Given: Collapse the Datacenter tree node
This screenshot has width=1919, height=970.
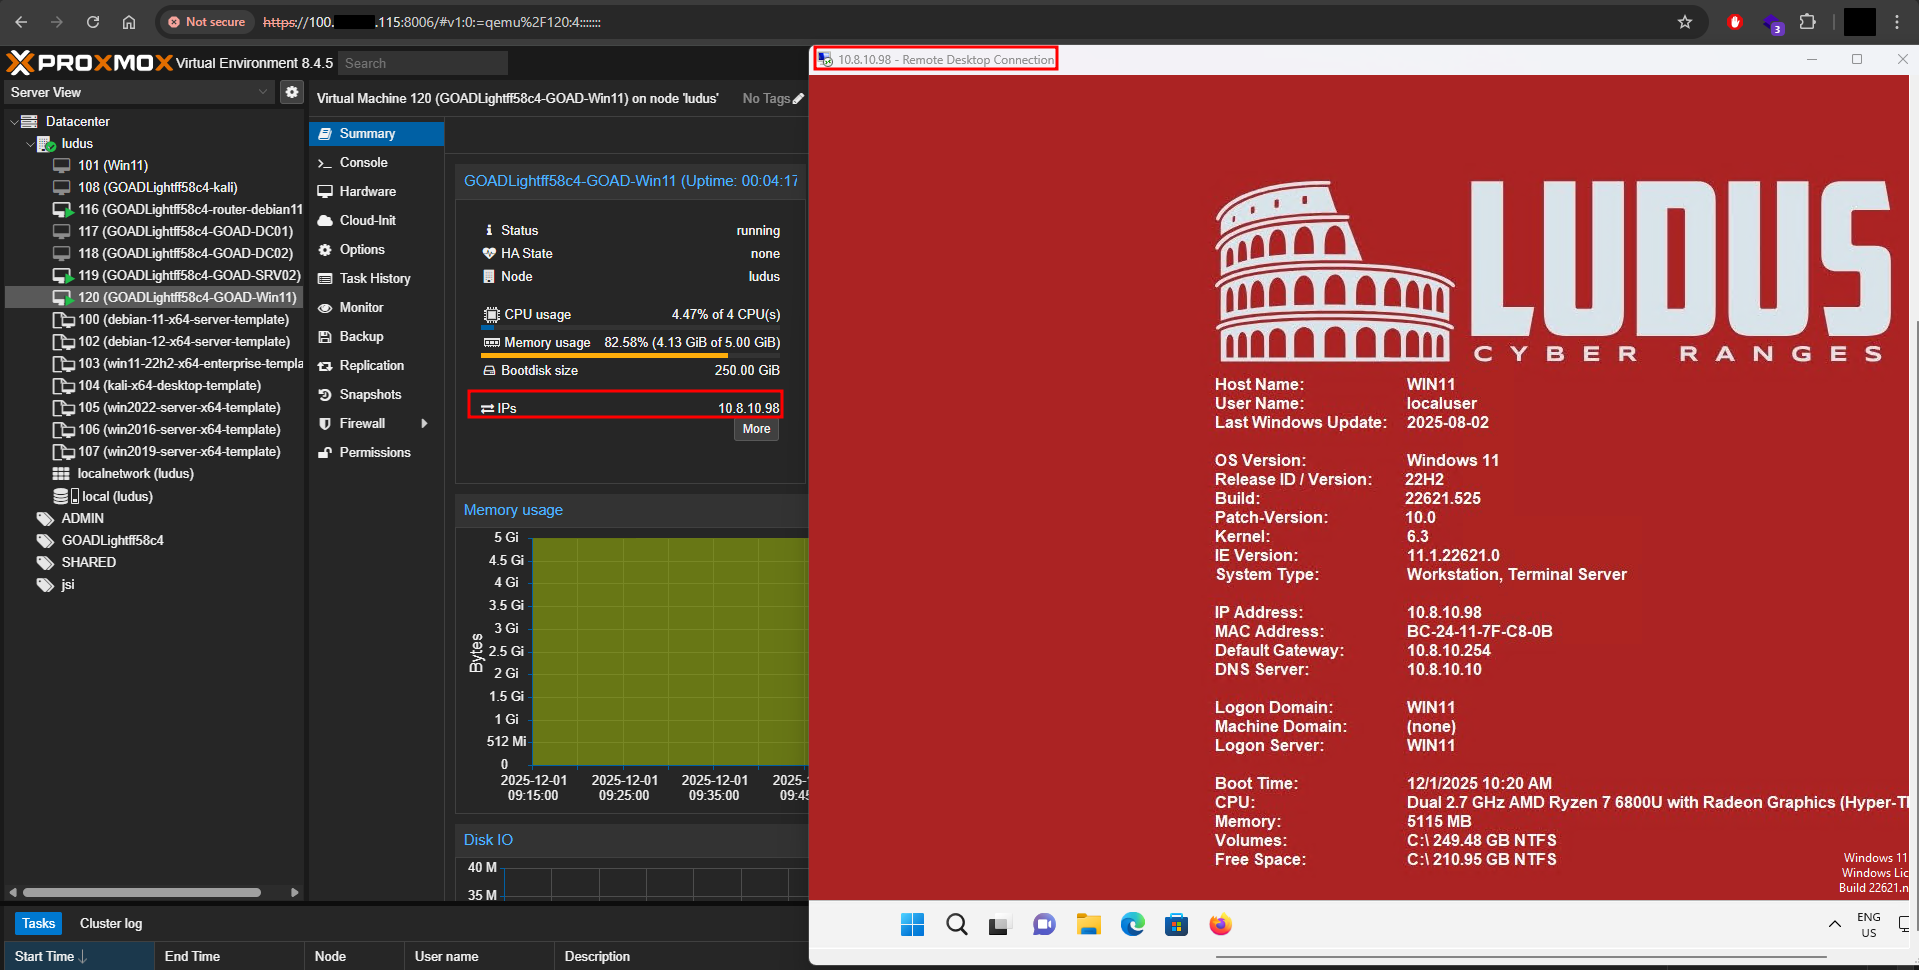Looking at the screenshot, I should [x=14, y=122].
